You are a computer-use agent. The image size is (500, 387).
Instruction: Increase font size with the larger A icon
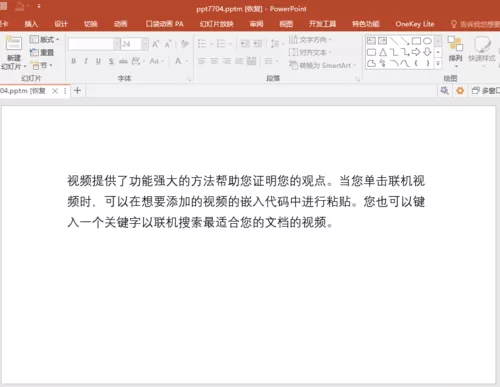coord(156,44)
